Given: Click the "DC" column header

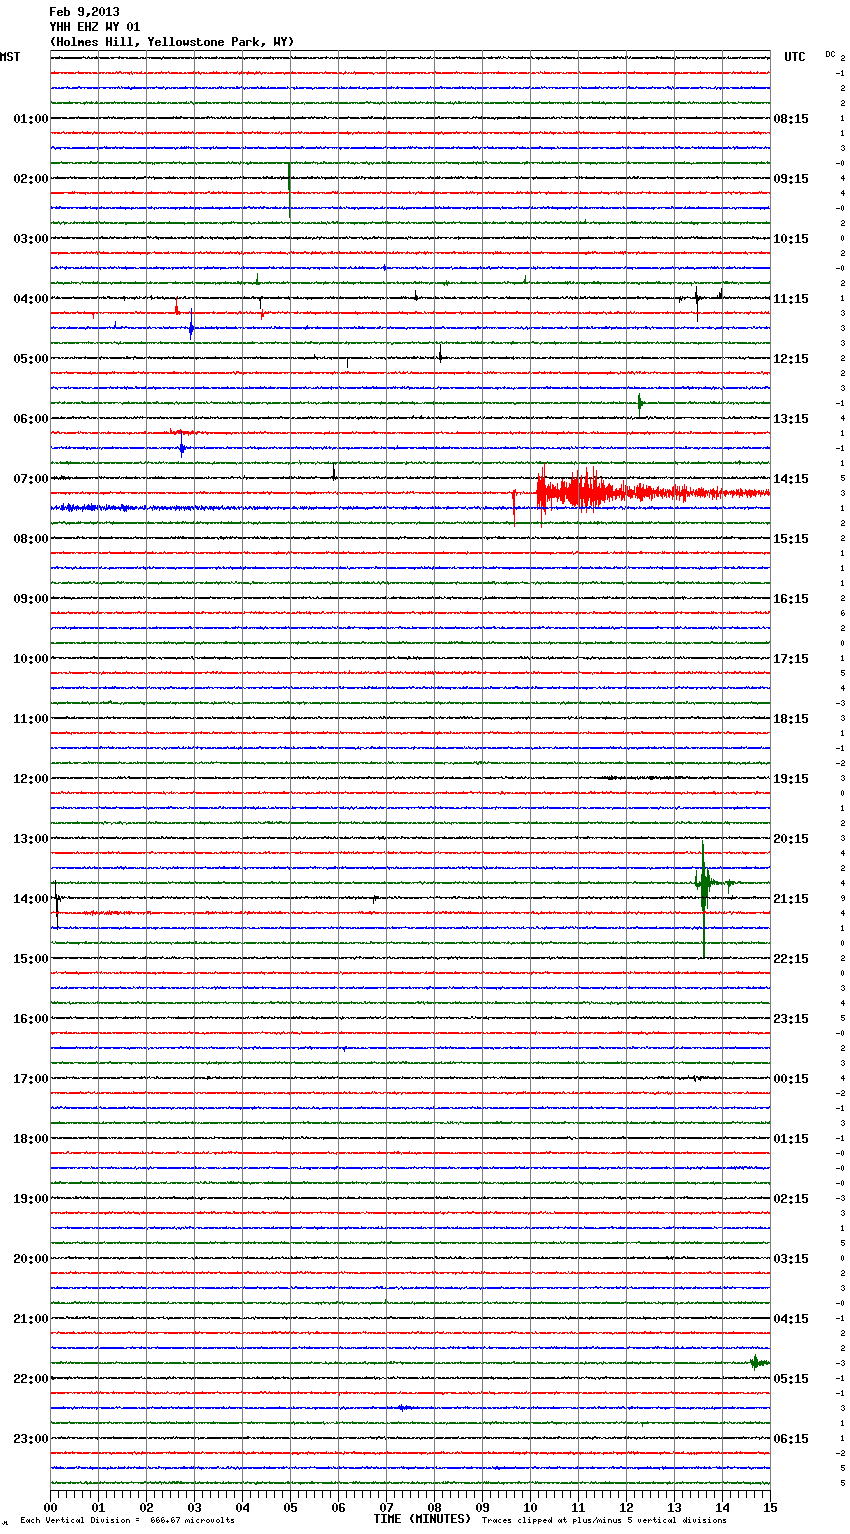Looking at the screenshot, I should [x=830, y=54].
